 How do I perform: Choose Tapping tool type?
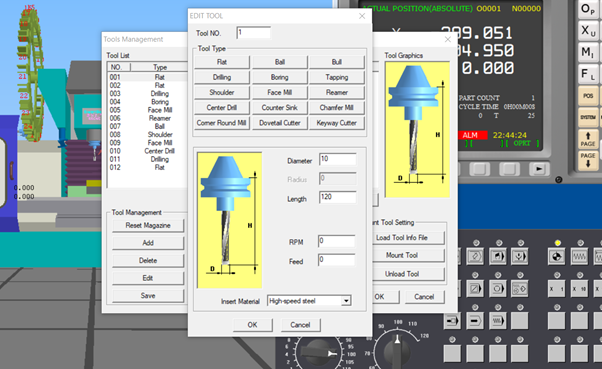click(337, 77)
